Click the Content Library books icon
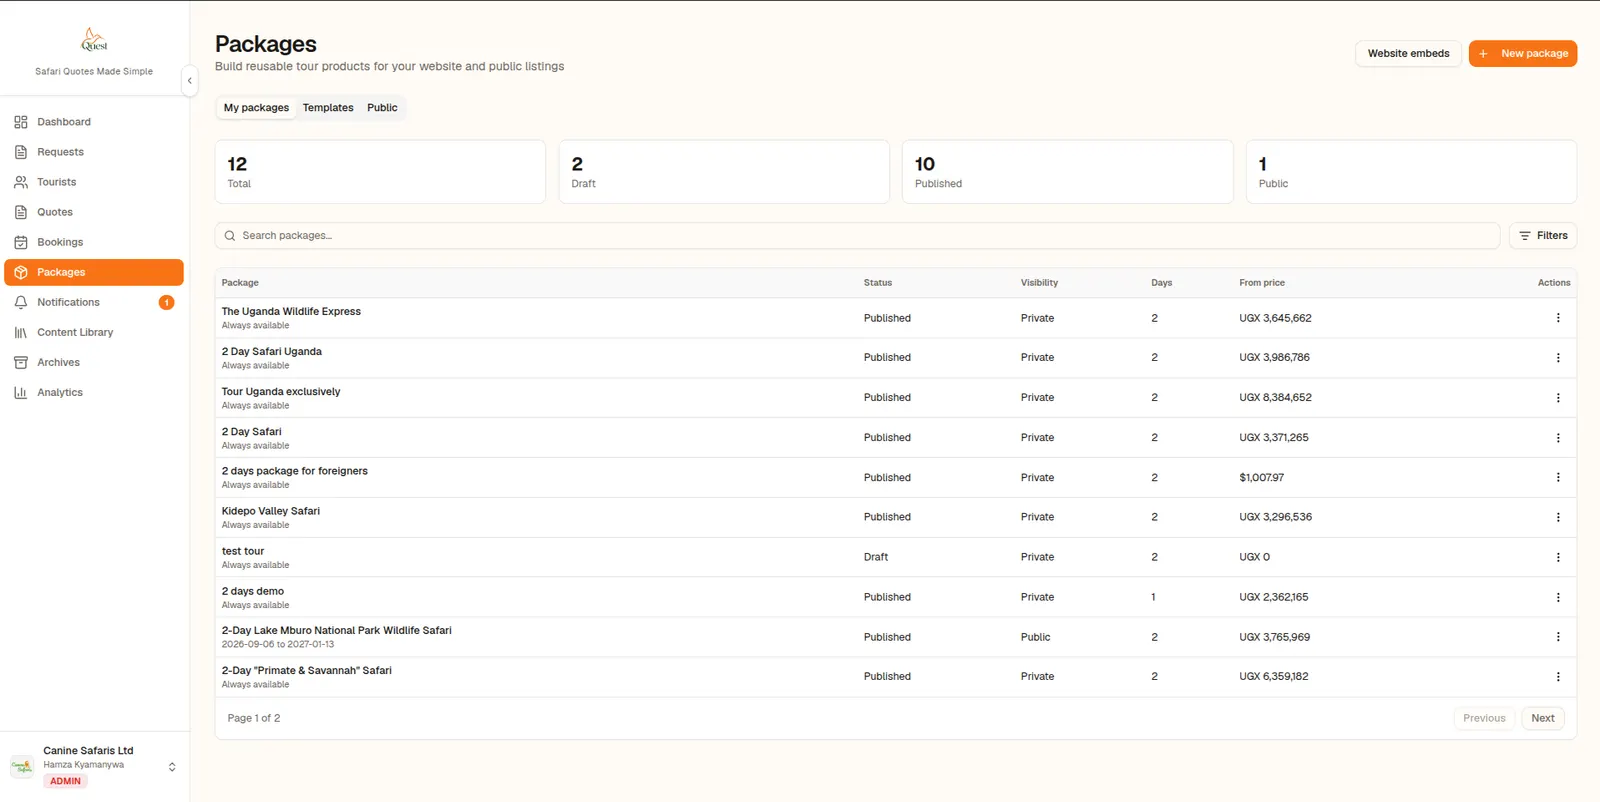Screen dimensions: 1600x802 [21, 332]
